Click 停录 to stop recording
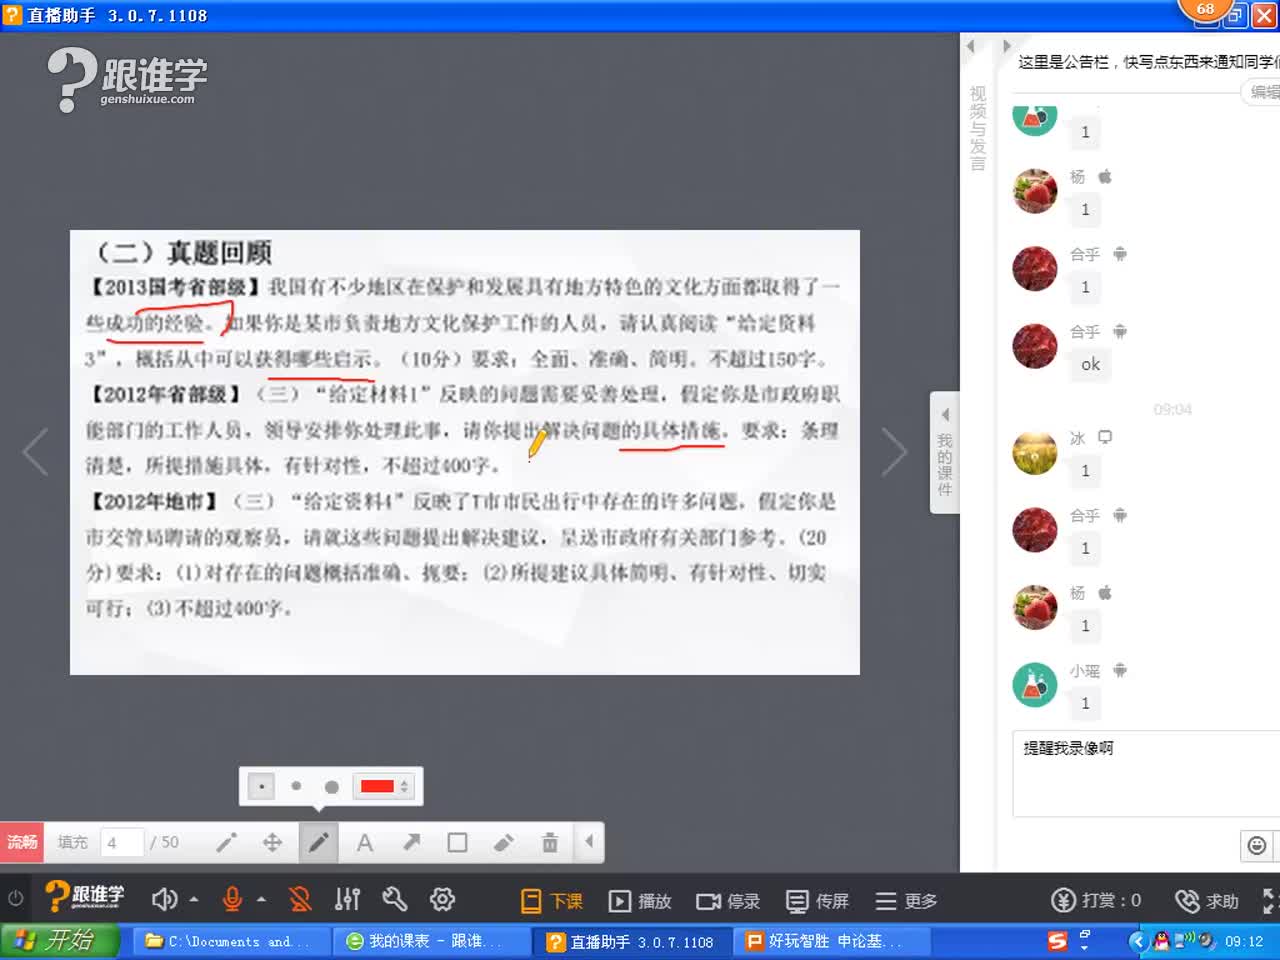 pos(728,901)
